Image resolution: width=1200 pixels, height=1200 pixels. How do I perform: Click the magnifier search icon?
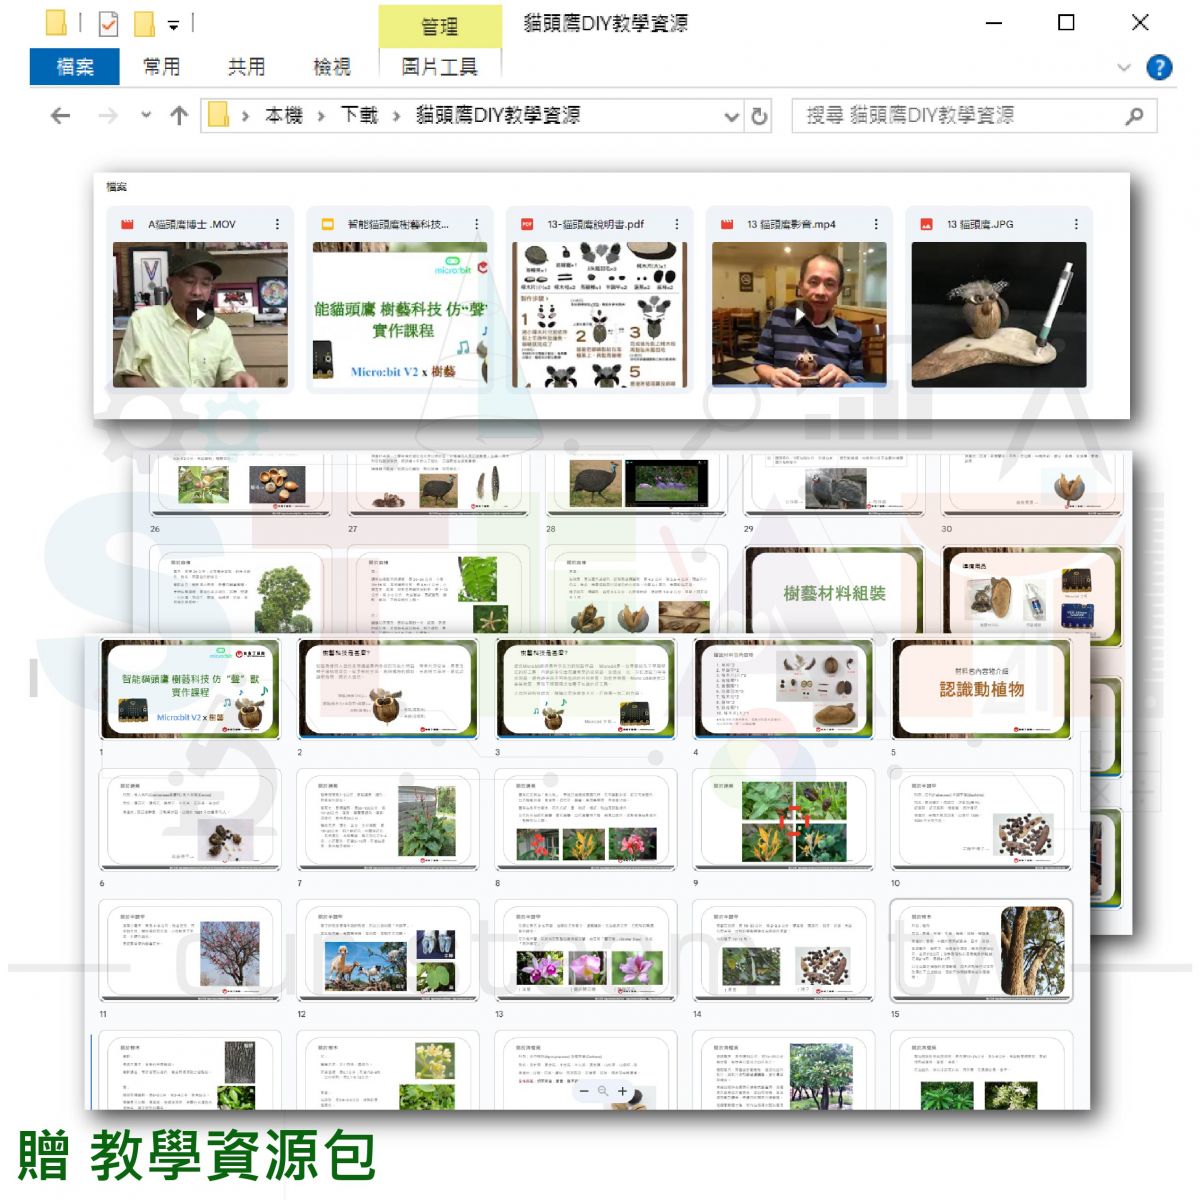[x=1134, y=116]
